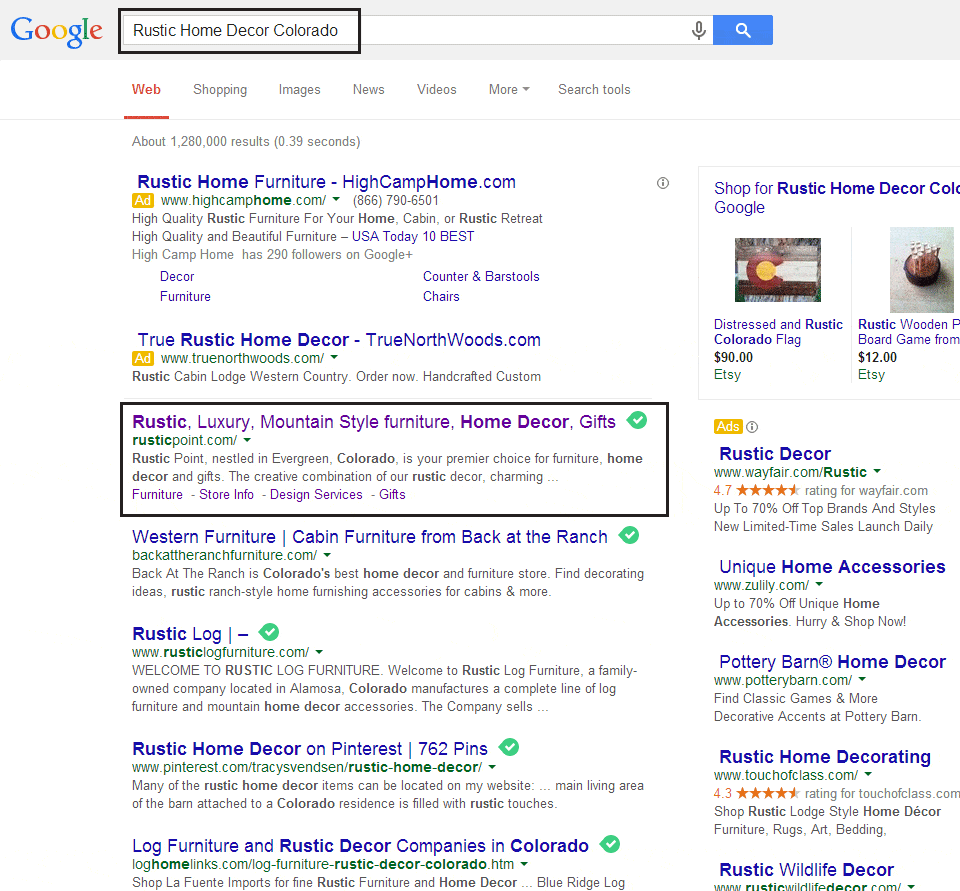Click the Ad badge under TrueNorthWoods title
Screen dimensions: 960x891
[x=143, y=358]
